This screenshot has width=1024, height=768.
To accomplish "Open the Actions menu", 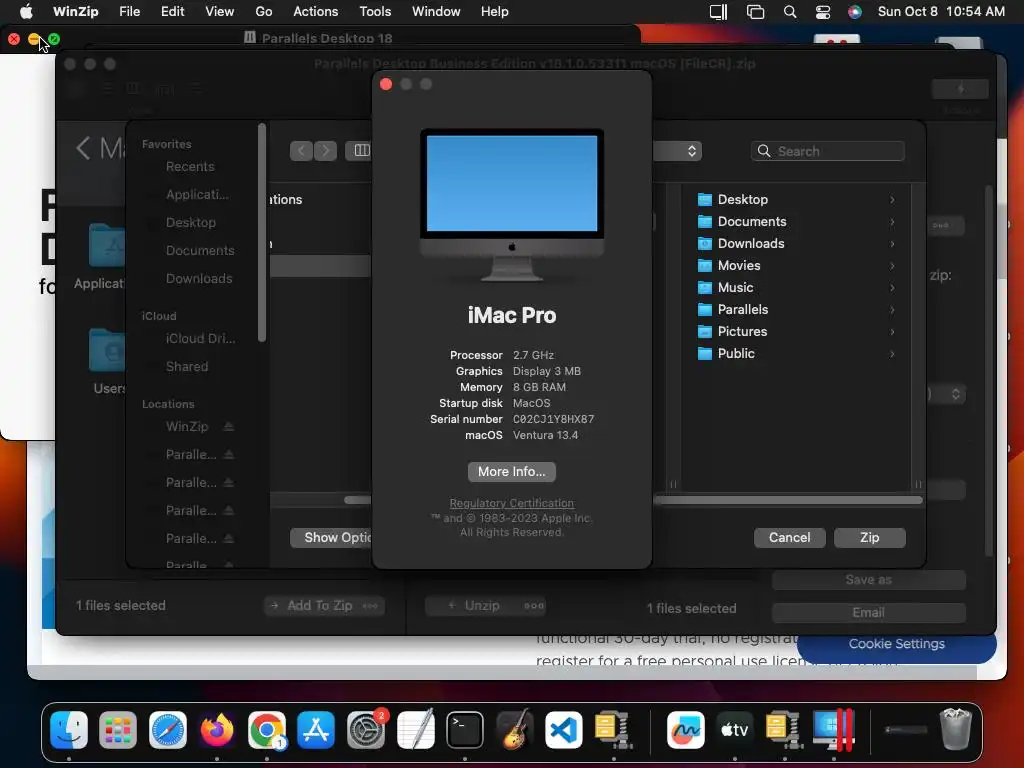I will pos(315,12).
